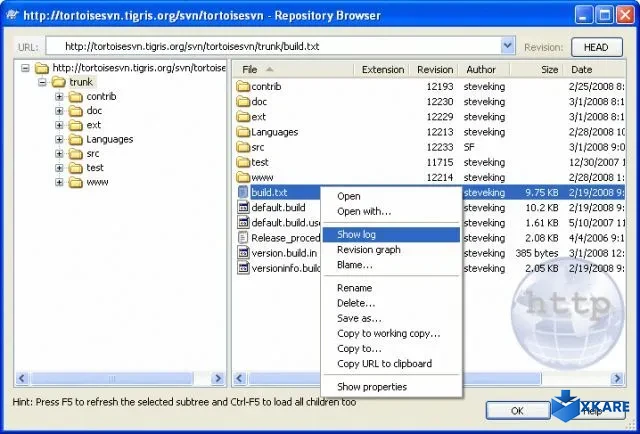
Task: Click the doc folder icon in file list
Action: click(243, 102)
